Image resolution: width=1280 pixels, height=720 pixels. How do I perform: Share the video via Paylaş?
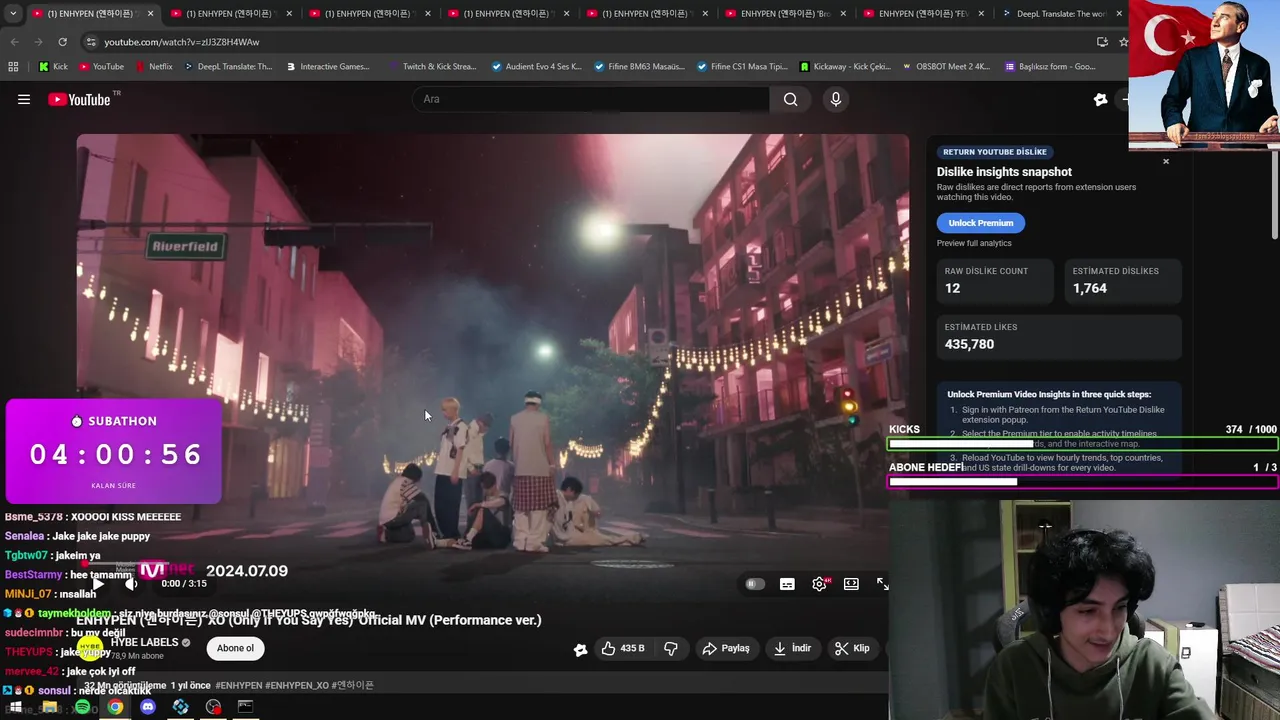[726, 648]
